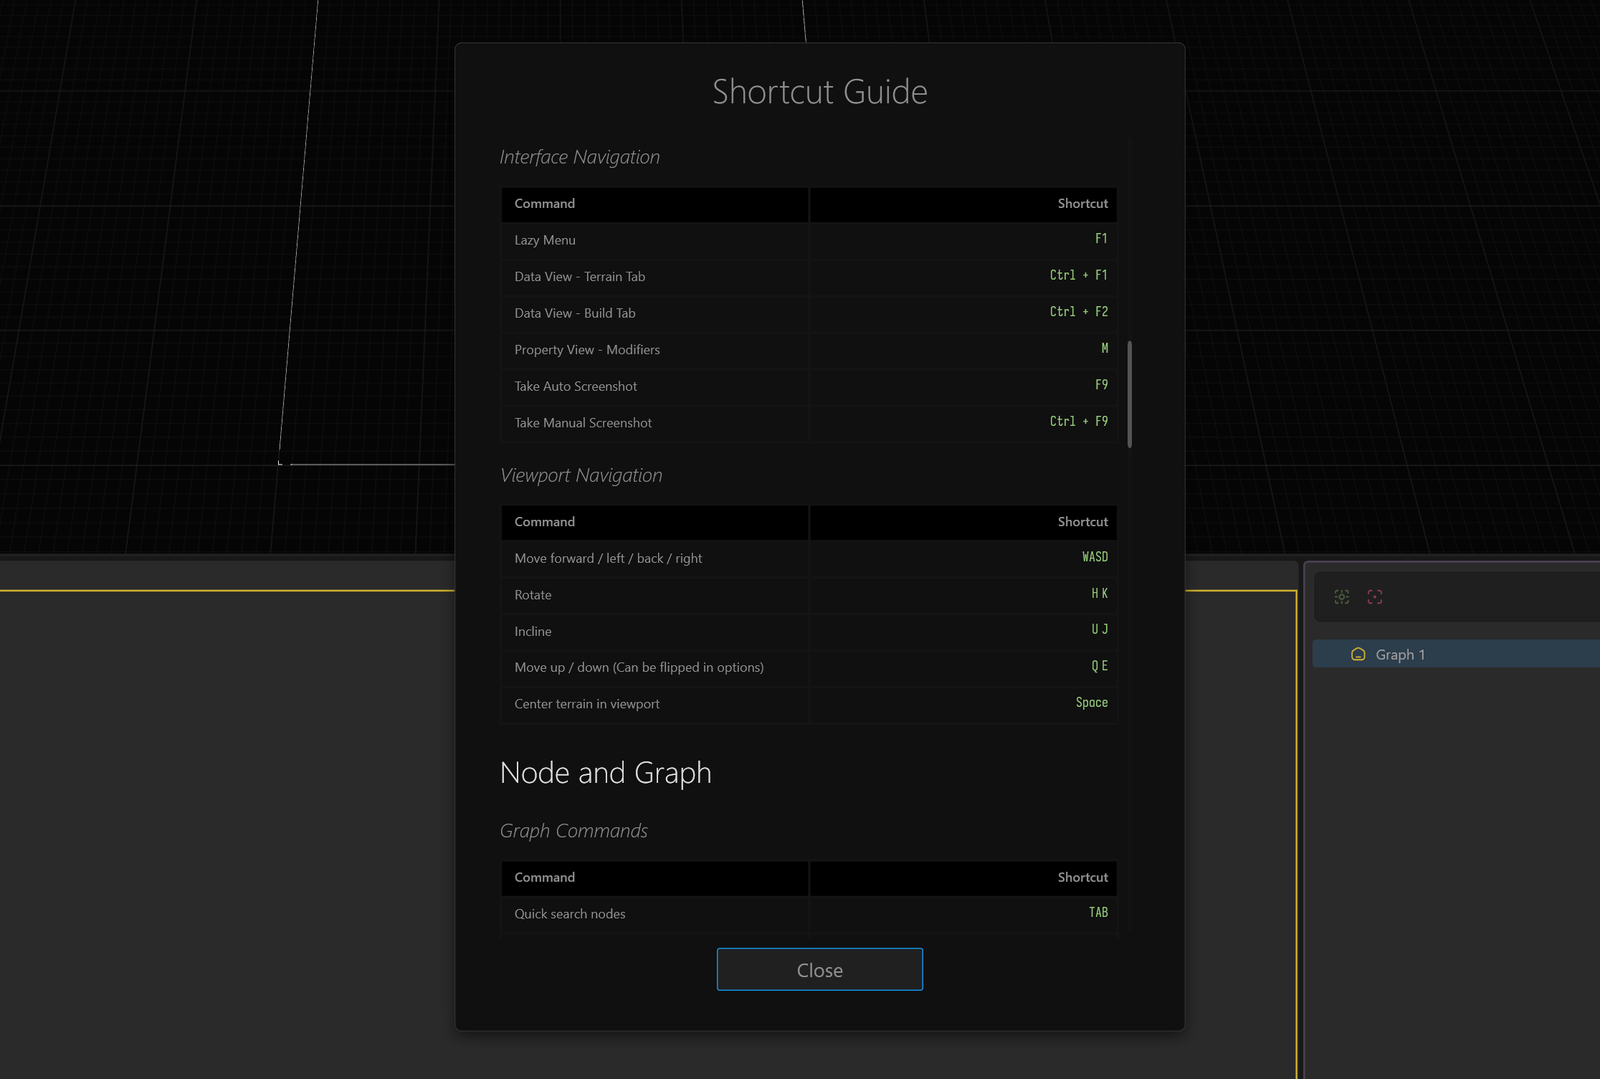Select the Take Auto Screenshot row
This screenshot has width=1600, height=1079.
(700, 386)
